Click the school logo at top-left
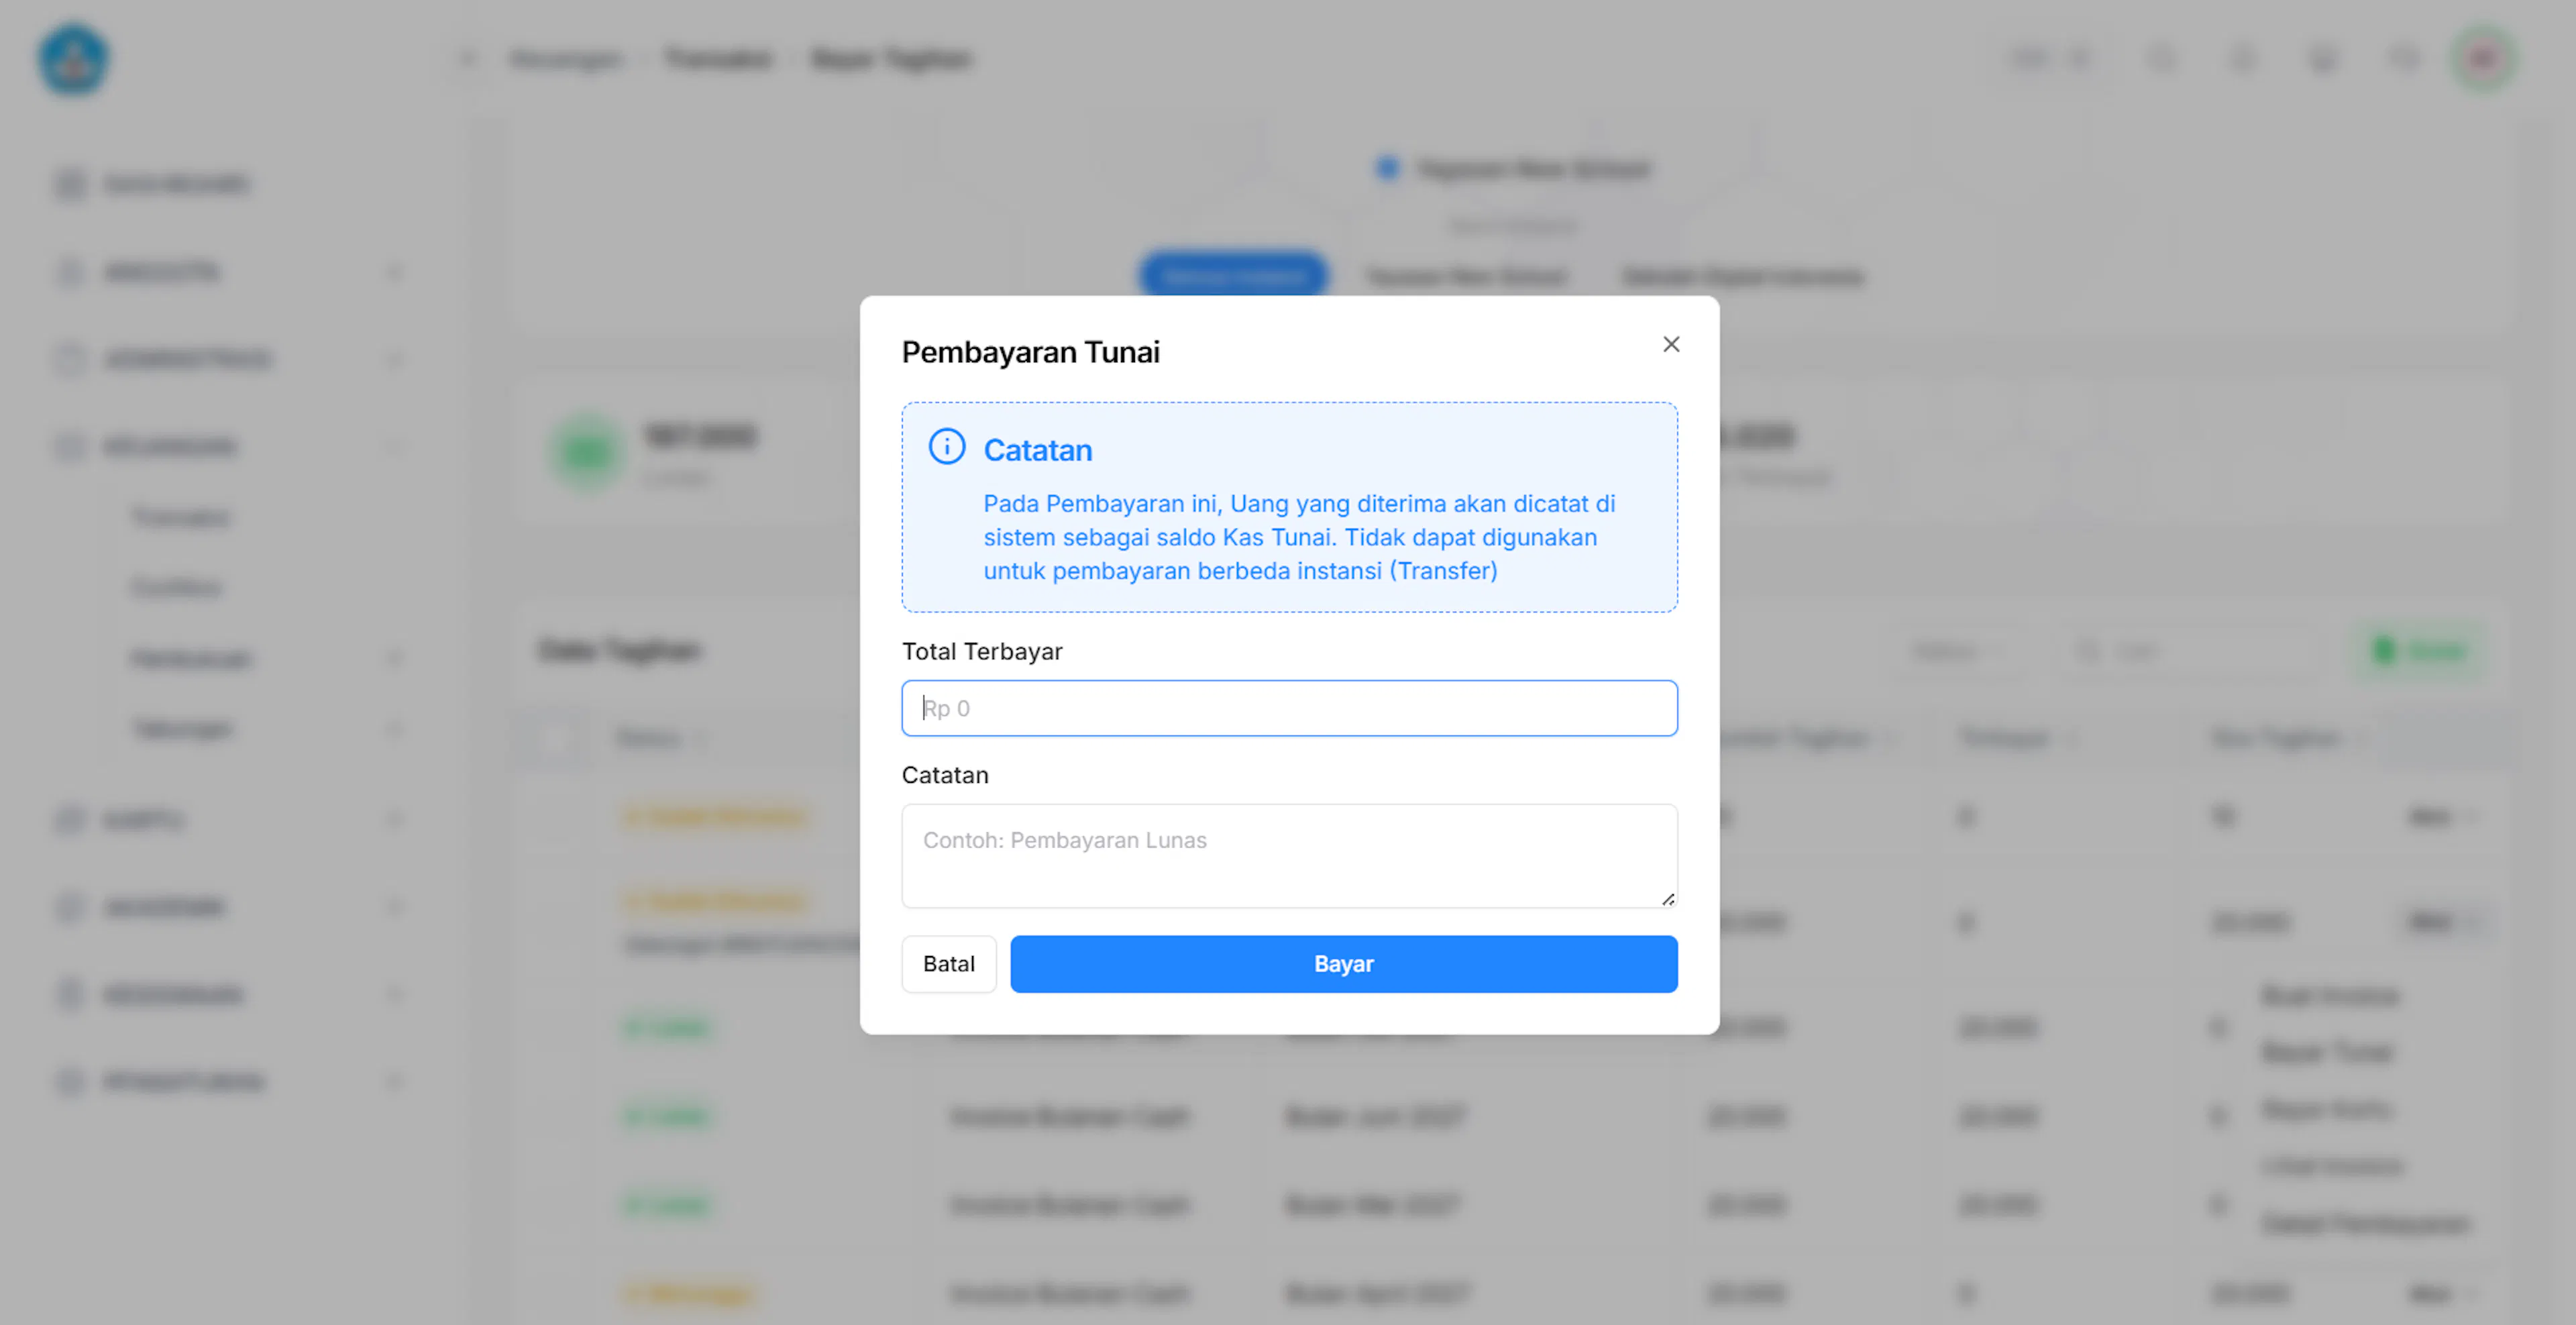Viewport: 2576px width, 1325px height. pyautogui.click(x=73, y=60)
